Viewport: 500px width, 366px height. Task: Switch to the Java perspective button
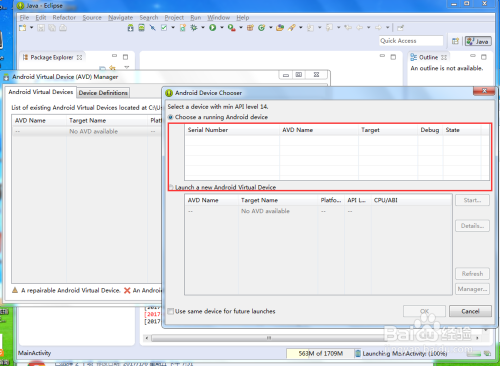tap(478, 41)
